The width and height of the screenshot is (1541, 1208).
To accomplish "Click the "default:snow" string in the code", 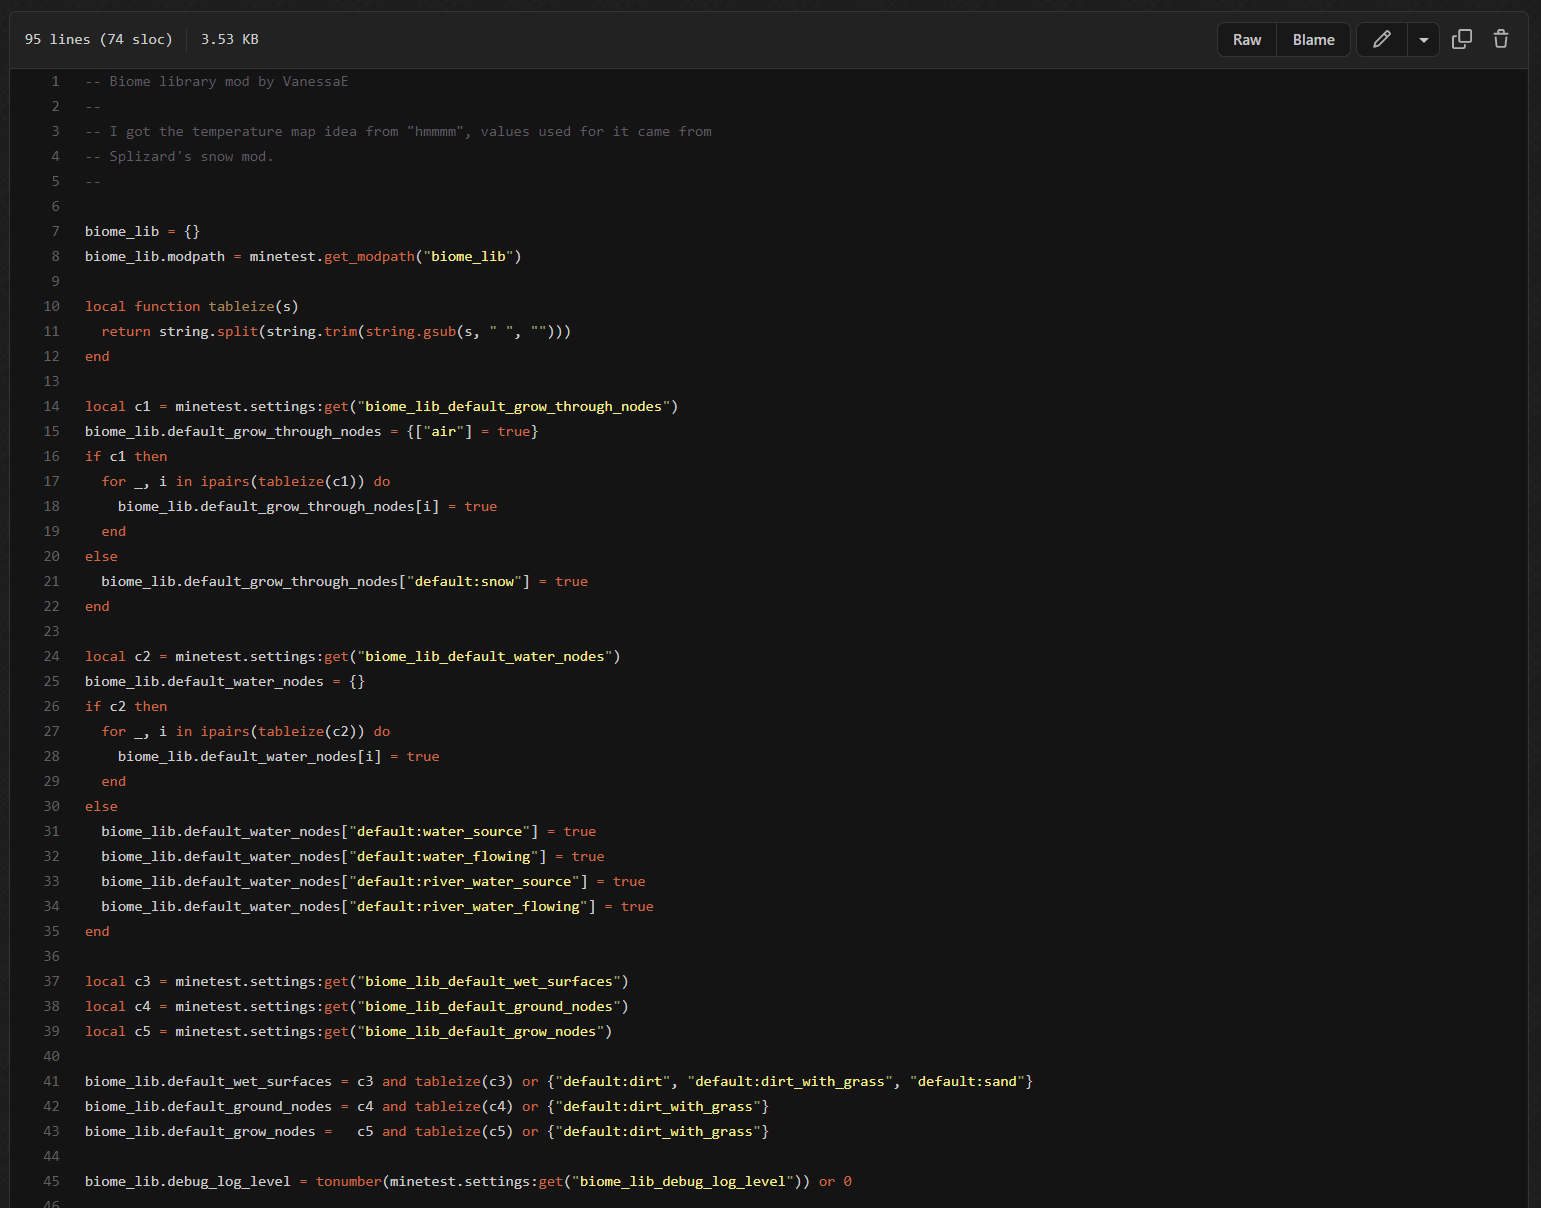I will (464, 582).
